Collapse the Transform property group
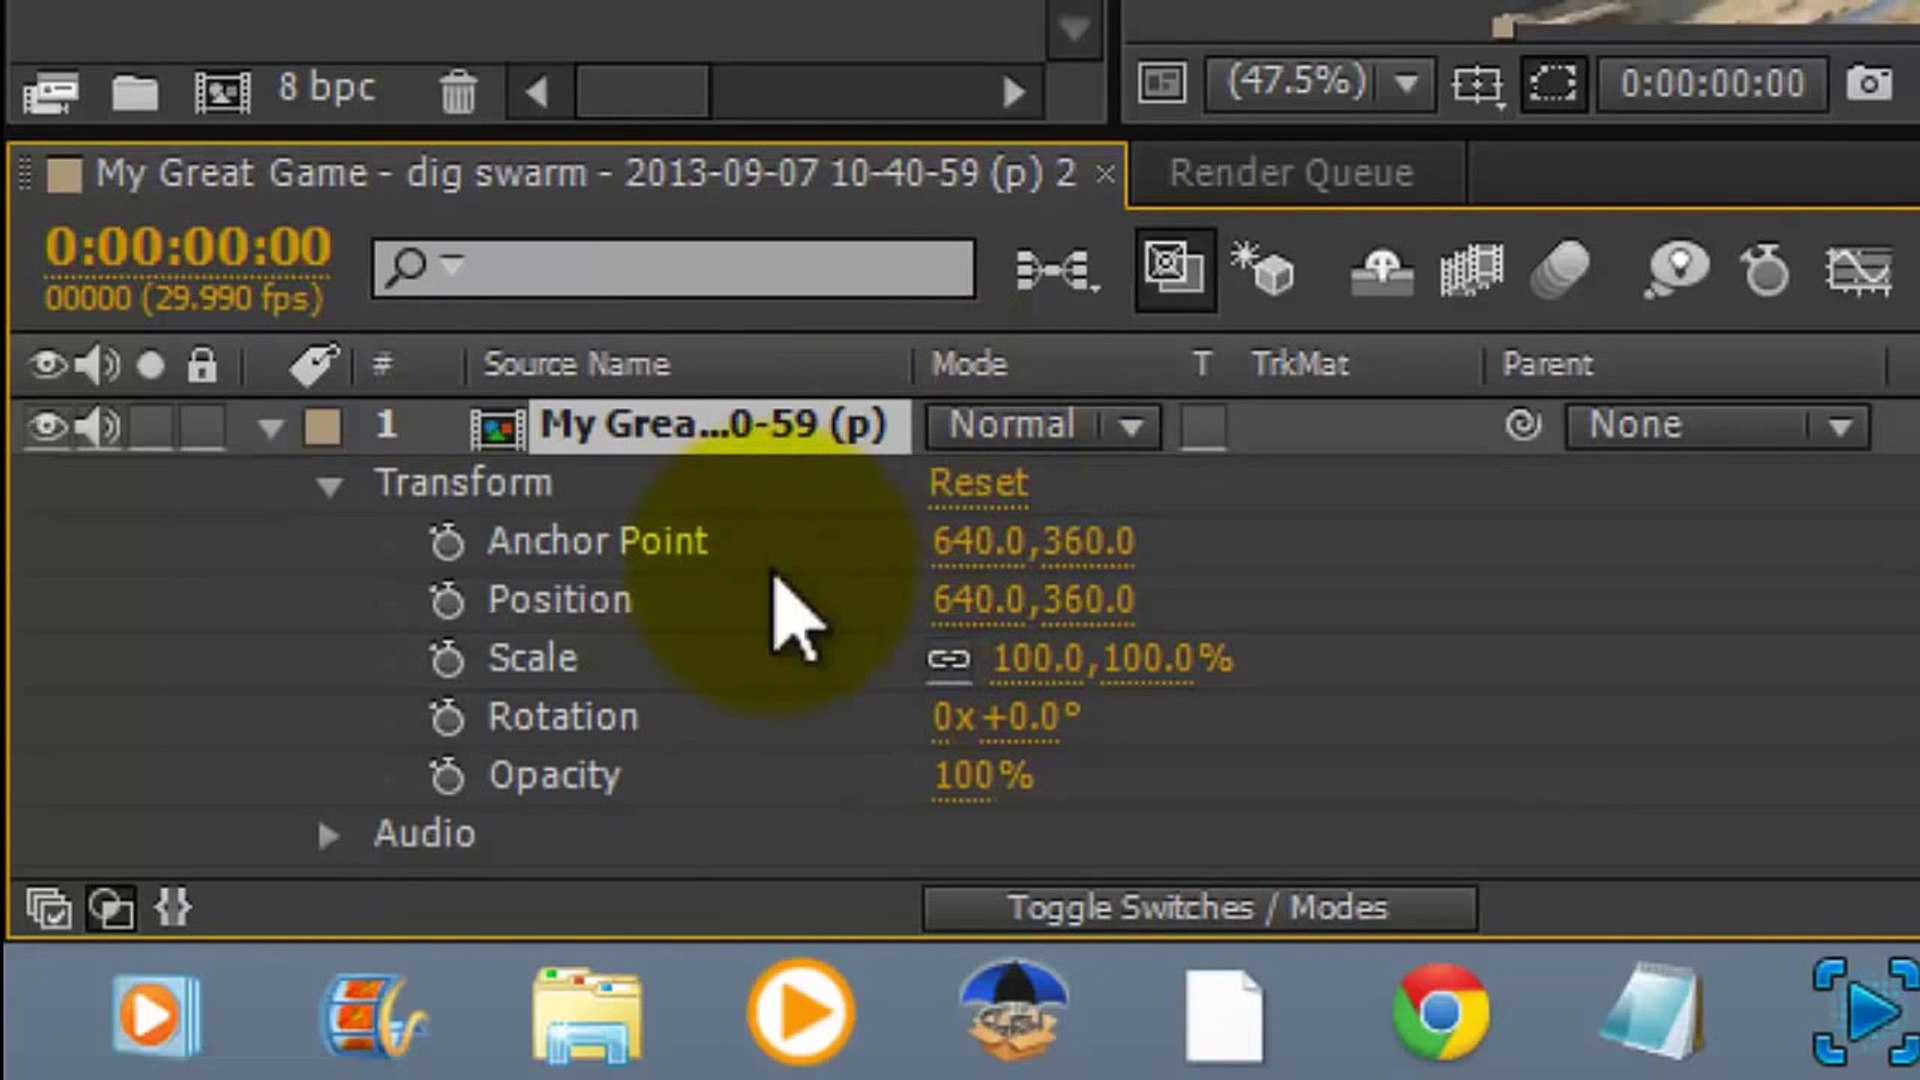Image resolution: width=1920 pixels, height=1080 pixels. click(x=329, y=487)
